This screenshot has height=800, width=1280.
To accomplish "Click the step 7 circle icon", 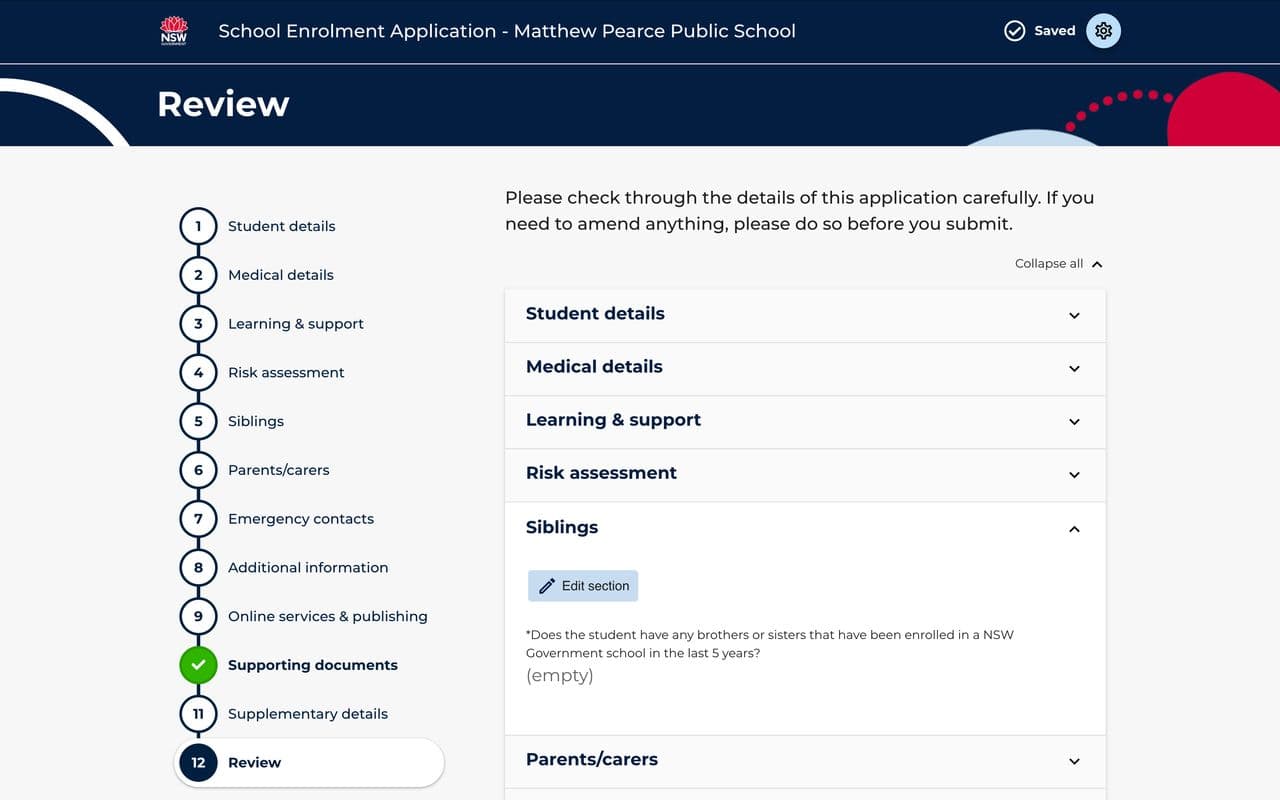I will [x=198, y=519].
